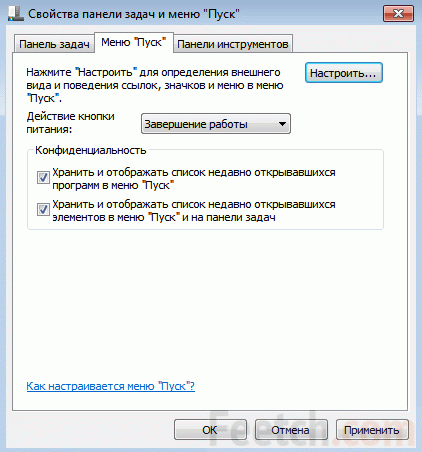Toggle the recently opened items checkbox

pyautogui.click(x=43, y=210)
